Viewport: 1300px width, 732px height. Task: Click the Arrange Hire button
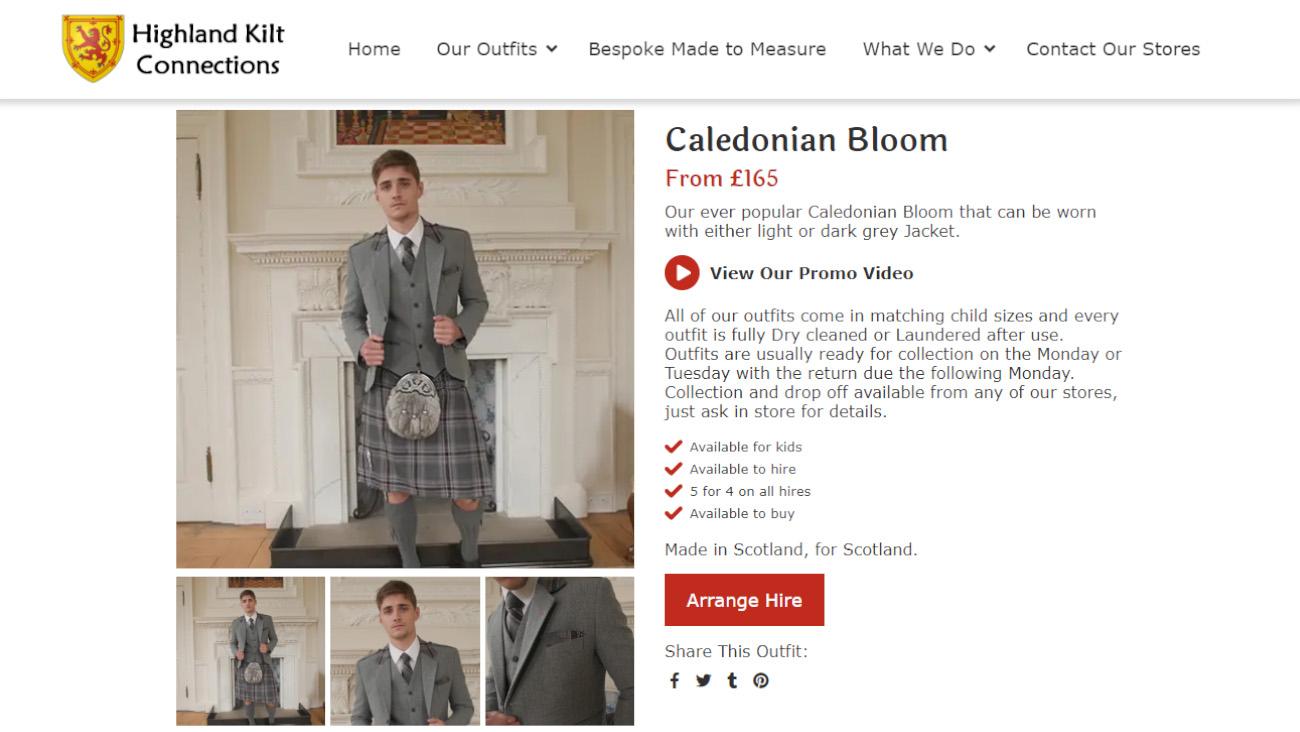[x=744, y=600]
